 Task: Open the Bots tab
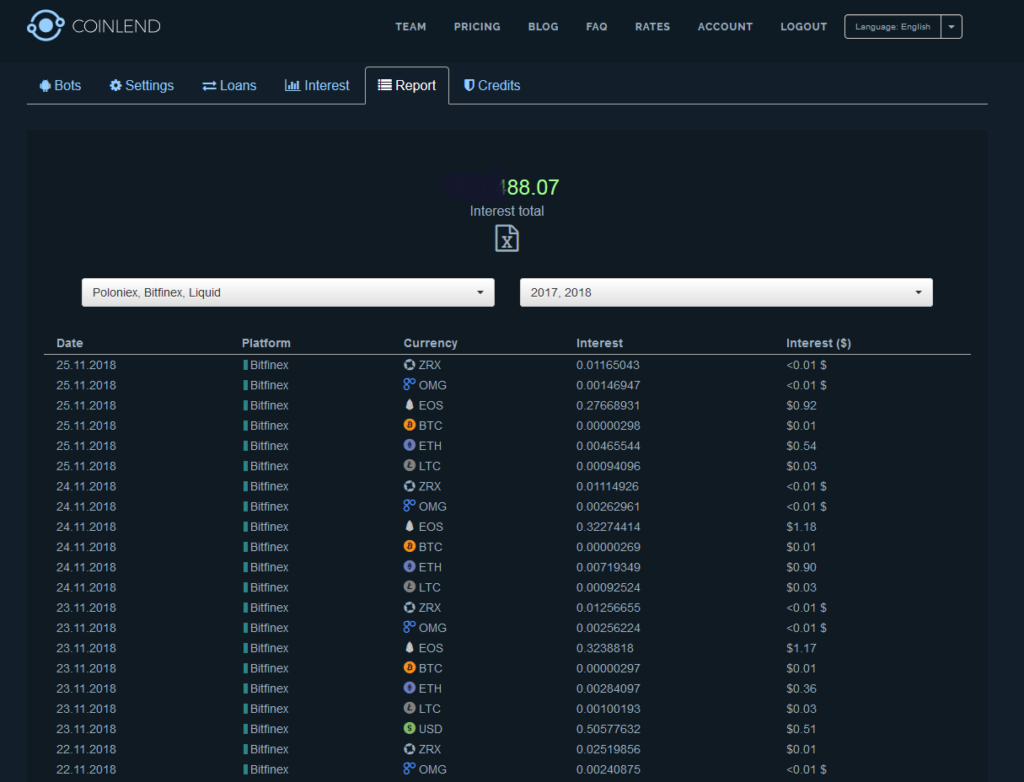pos(60,86)
